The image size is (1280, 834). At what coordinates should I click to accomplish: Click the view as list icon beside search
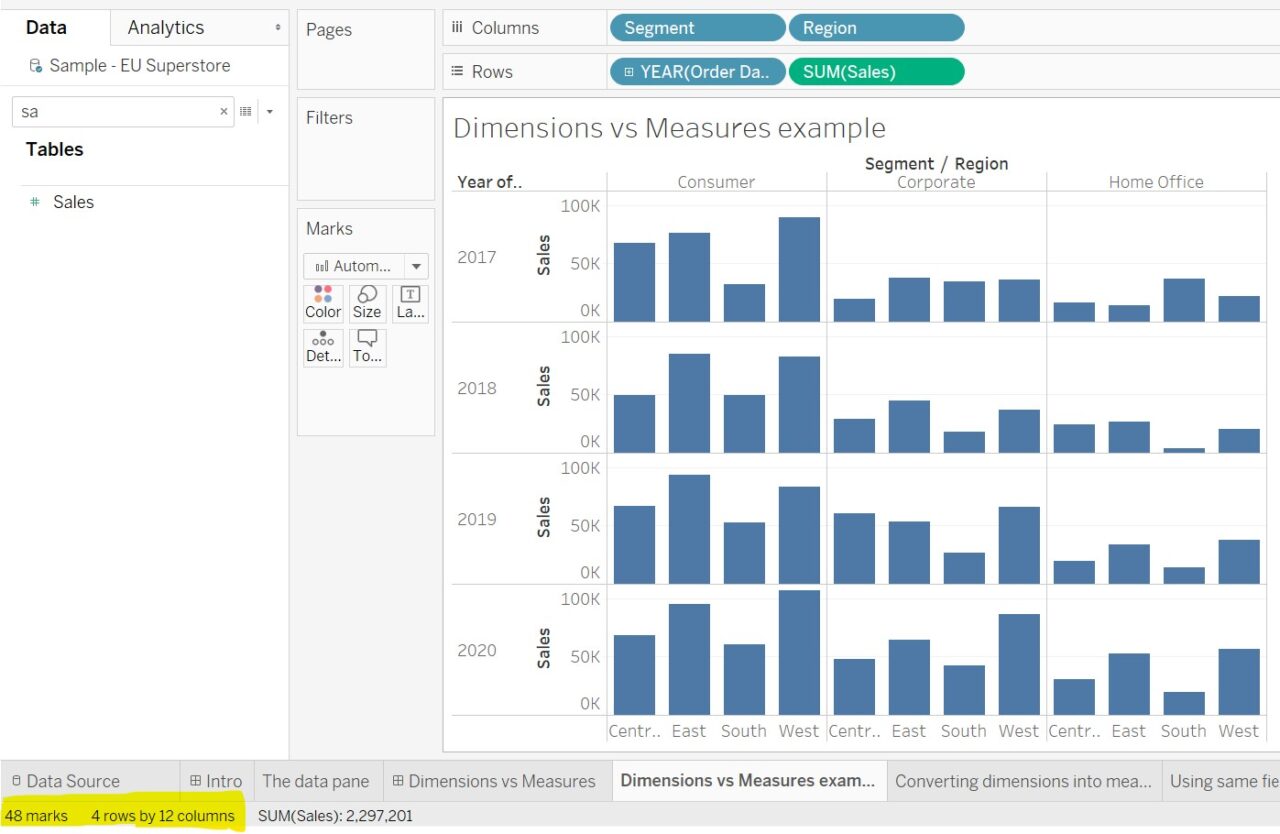[246, 112]
